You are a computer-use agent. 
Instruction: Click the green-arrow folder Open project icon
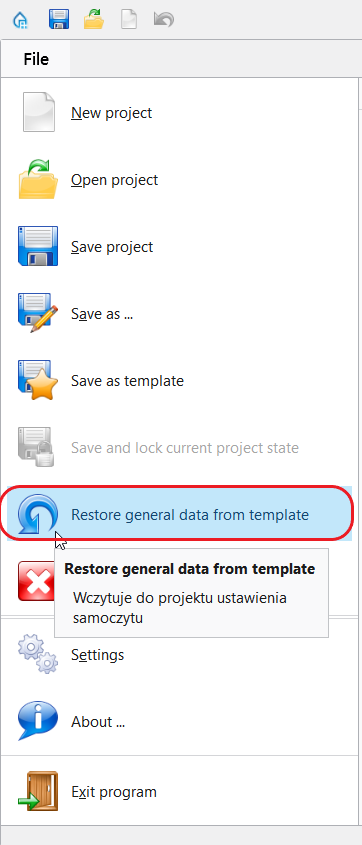click(38, 179)
